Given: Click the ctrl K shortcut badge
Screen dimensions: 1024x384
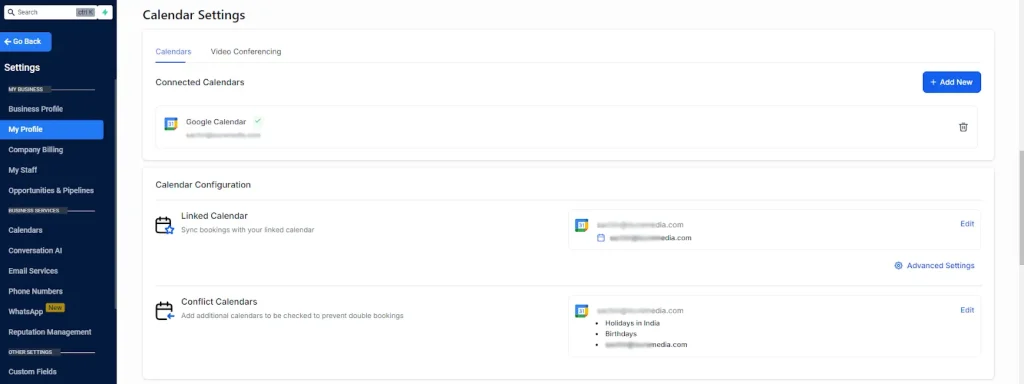Looking at the screenshot, I should pos(85,12).
